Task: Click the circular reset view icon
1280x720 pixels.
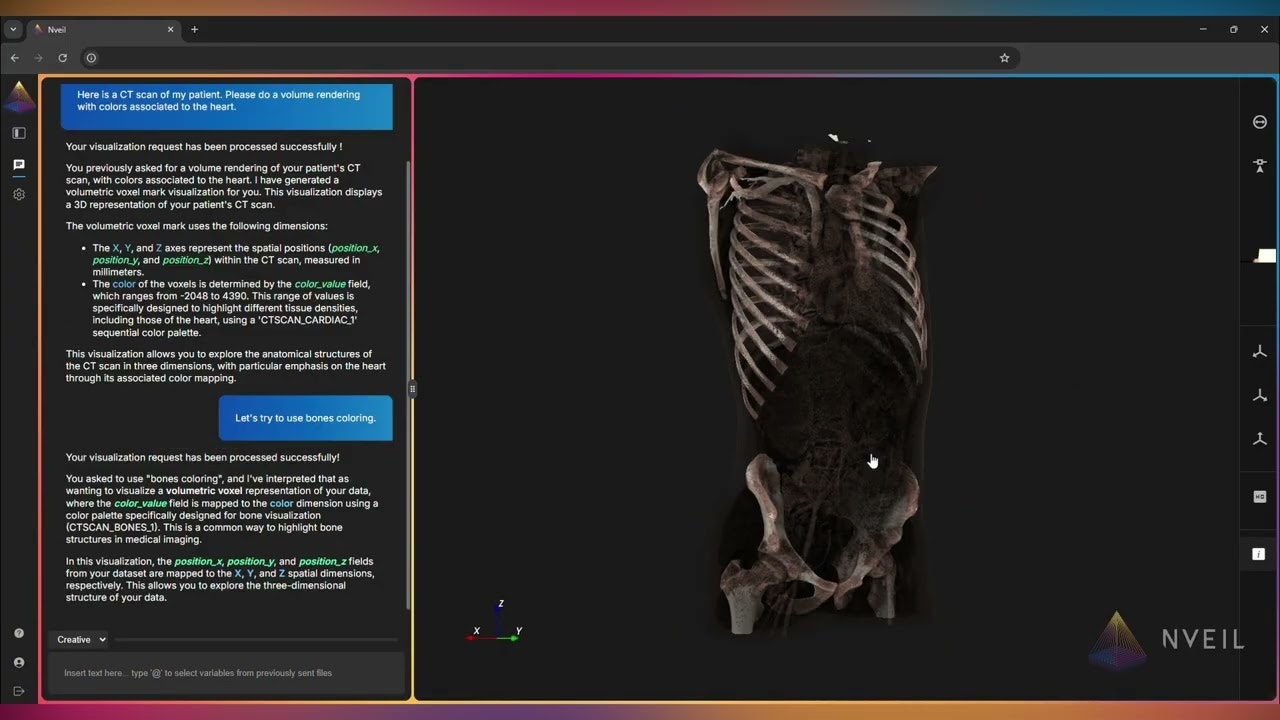Action: coord(1259,122)
